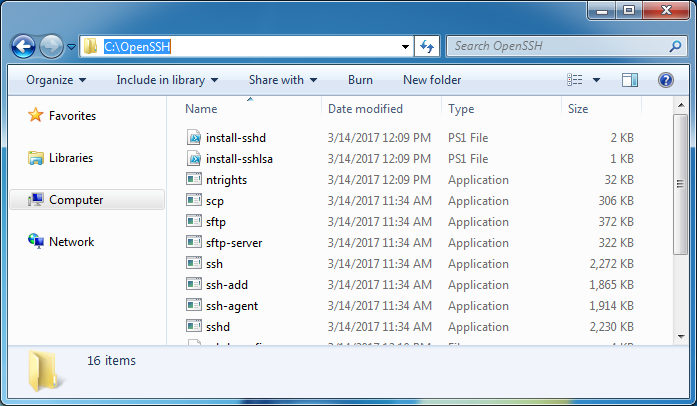Select the sftp-server file name
The width and height of the screenshot is (697, 406).
point(234,243)
